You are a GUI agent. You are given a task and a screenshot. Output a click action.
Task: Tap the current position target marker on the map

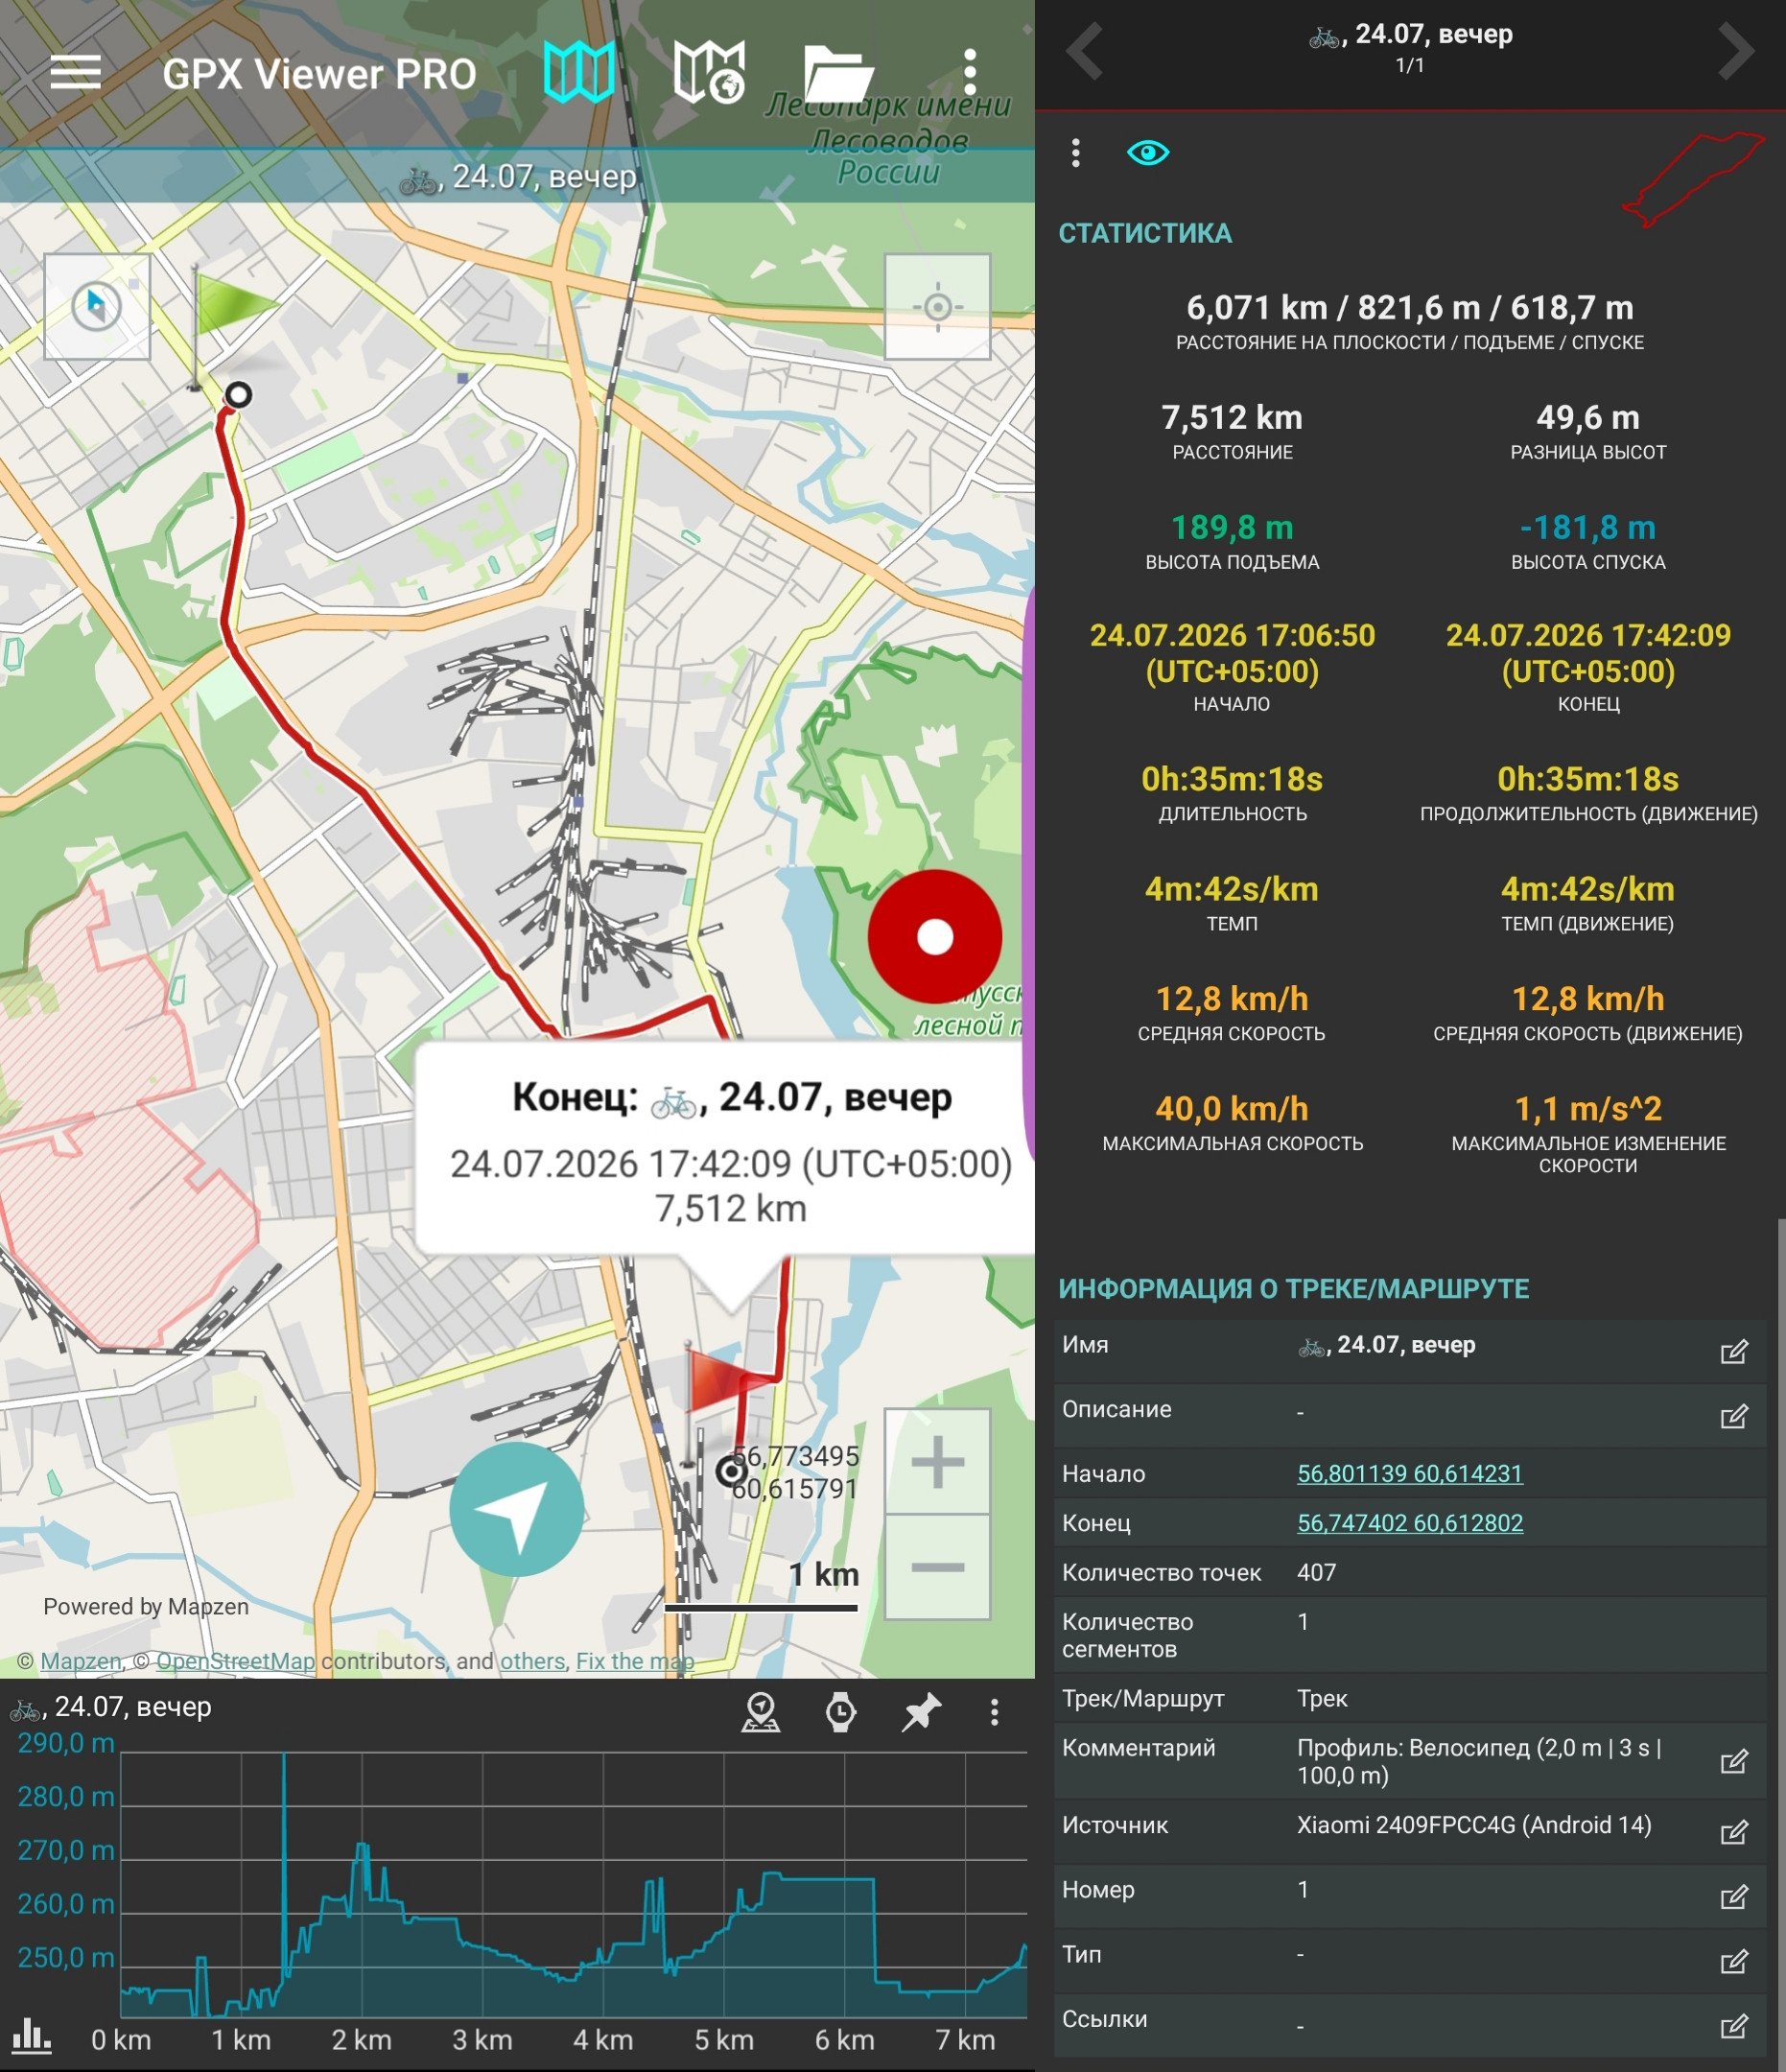coord(732,1470)
